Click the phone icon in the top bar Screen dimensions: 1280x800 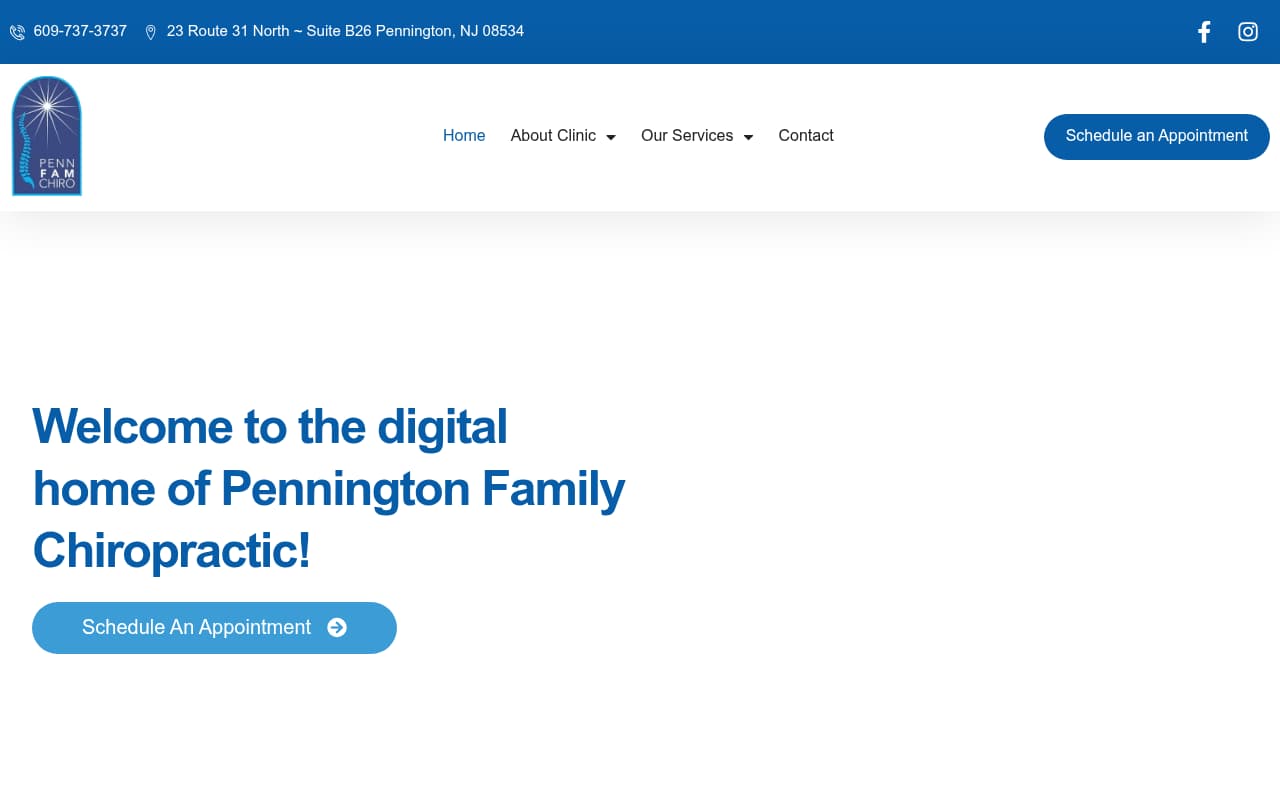[x=17, y=31]
